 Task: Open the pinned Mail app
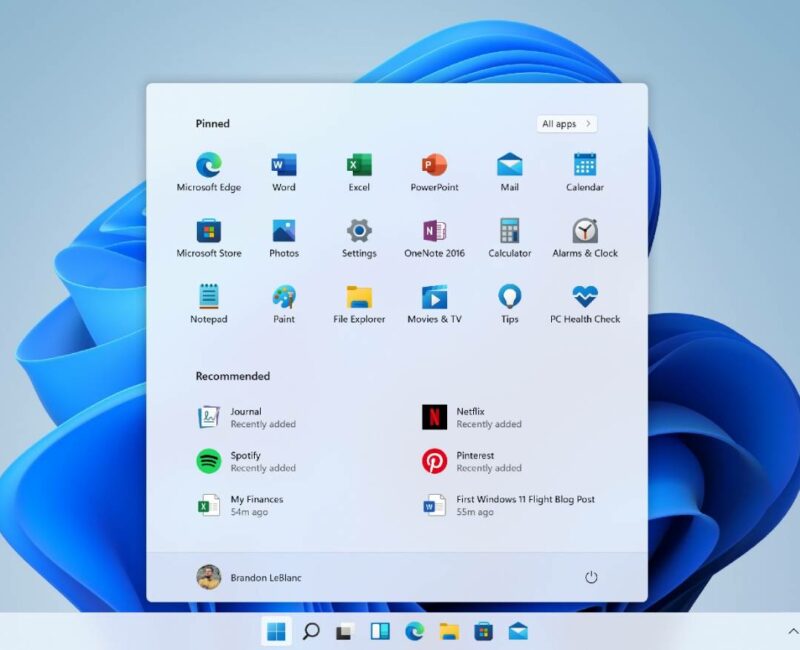click(x=510, y=172)
